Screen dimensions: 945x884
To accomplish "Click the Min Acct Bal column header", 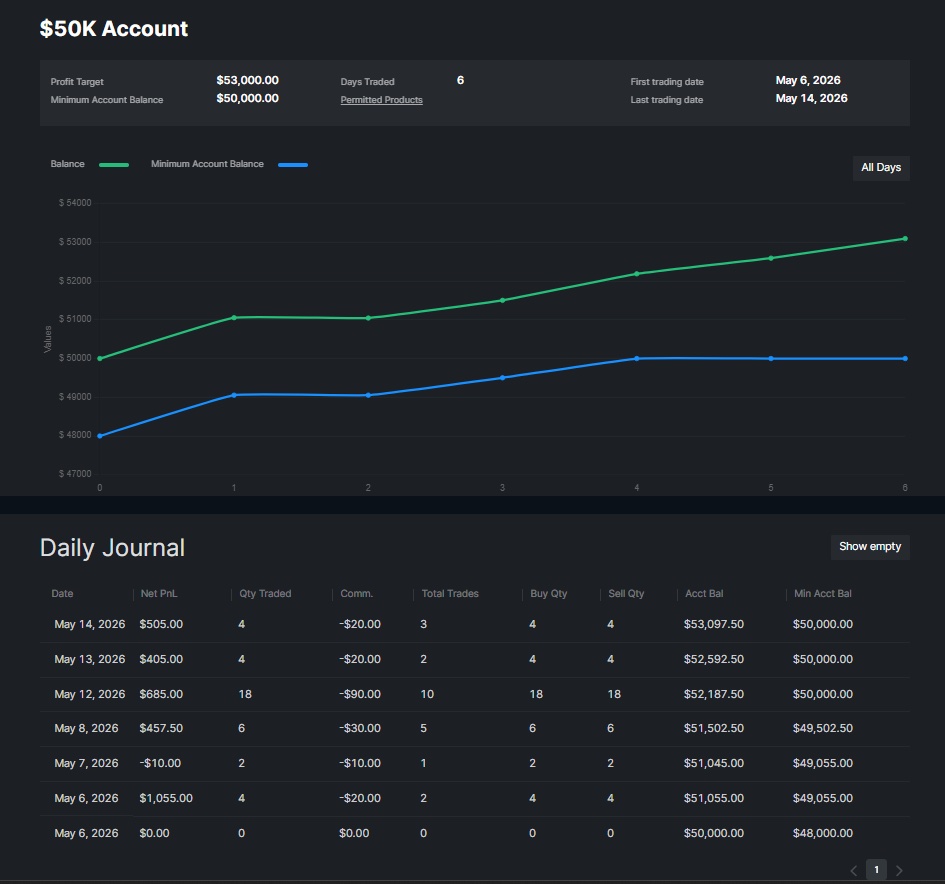I will click(823, 594).
